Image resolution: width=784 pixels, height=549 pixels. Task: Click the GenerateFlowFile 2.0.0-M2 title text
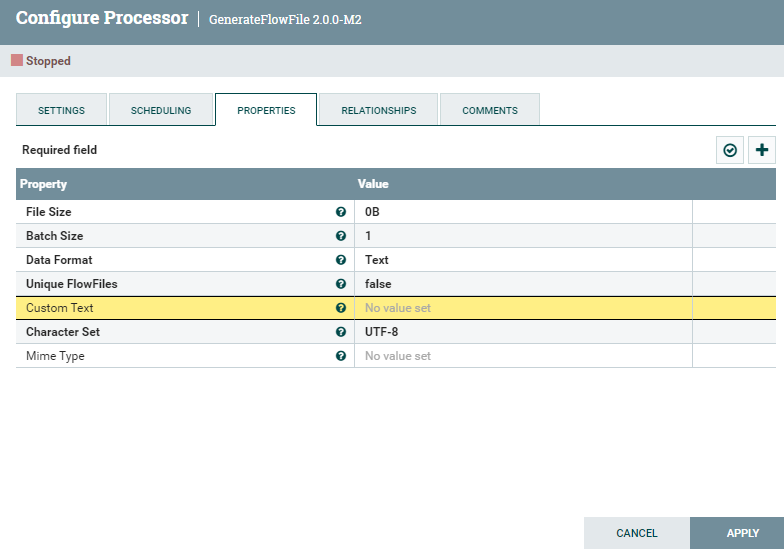click(285, 20)
